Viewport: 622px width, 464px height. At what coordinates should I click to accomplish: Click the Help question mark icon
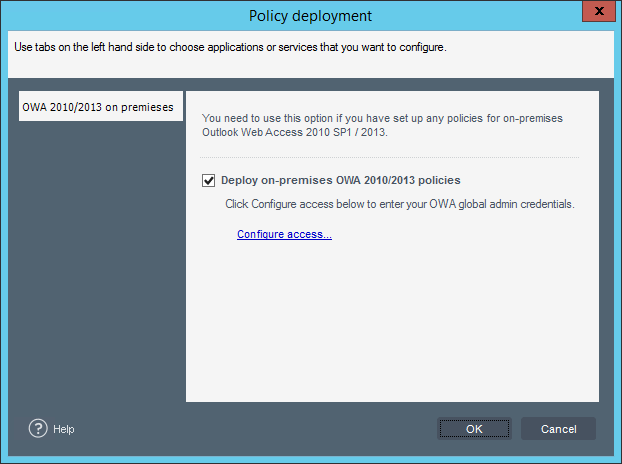pos(38,428)
